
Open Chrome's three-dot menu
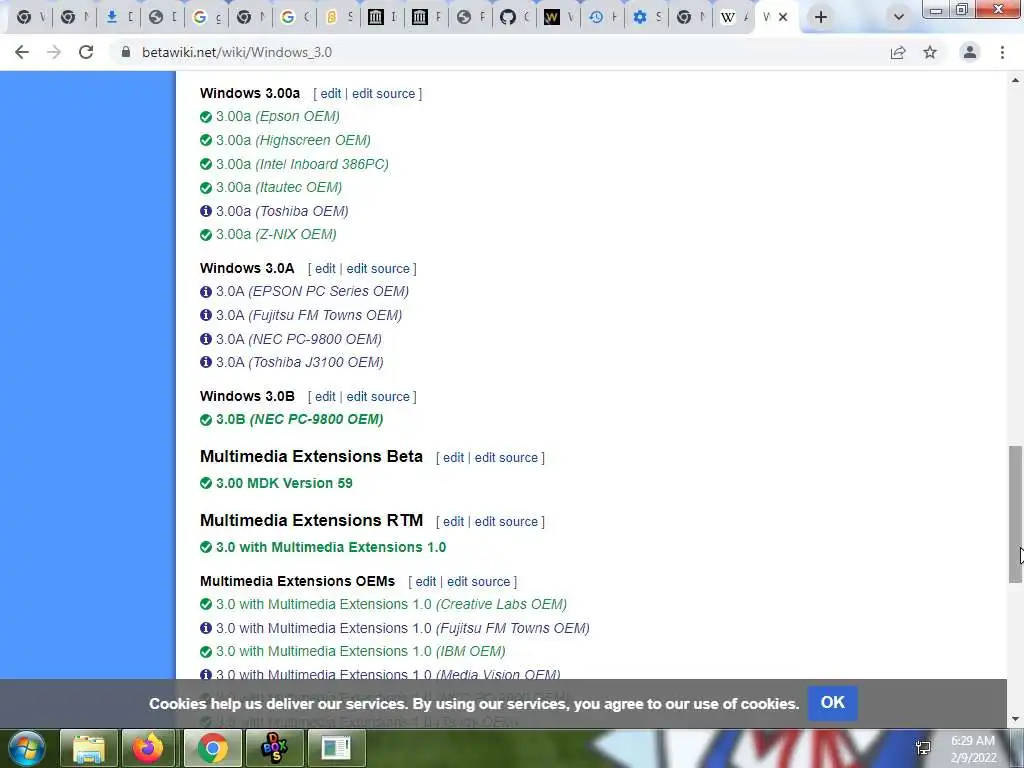coord(1002,52)
